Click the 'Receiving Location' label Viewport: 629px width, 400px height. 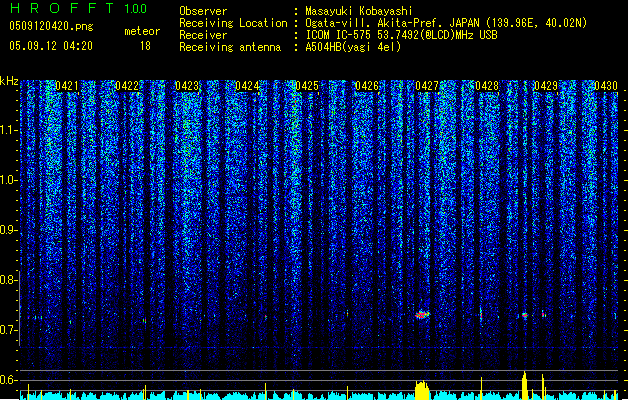[x=233, y=23]
